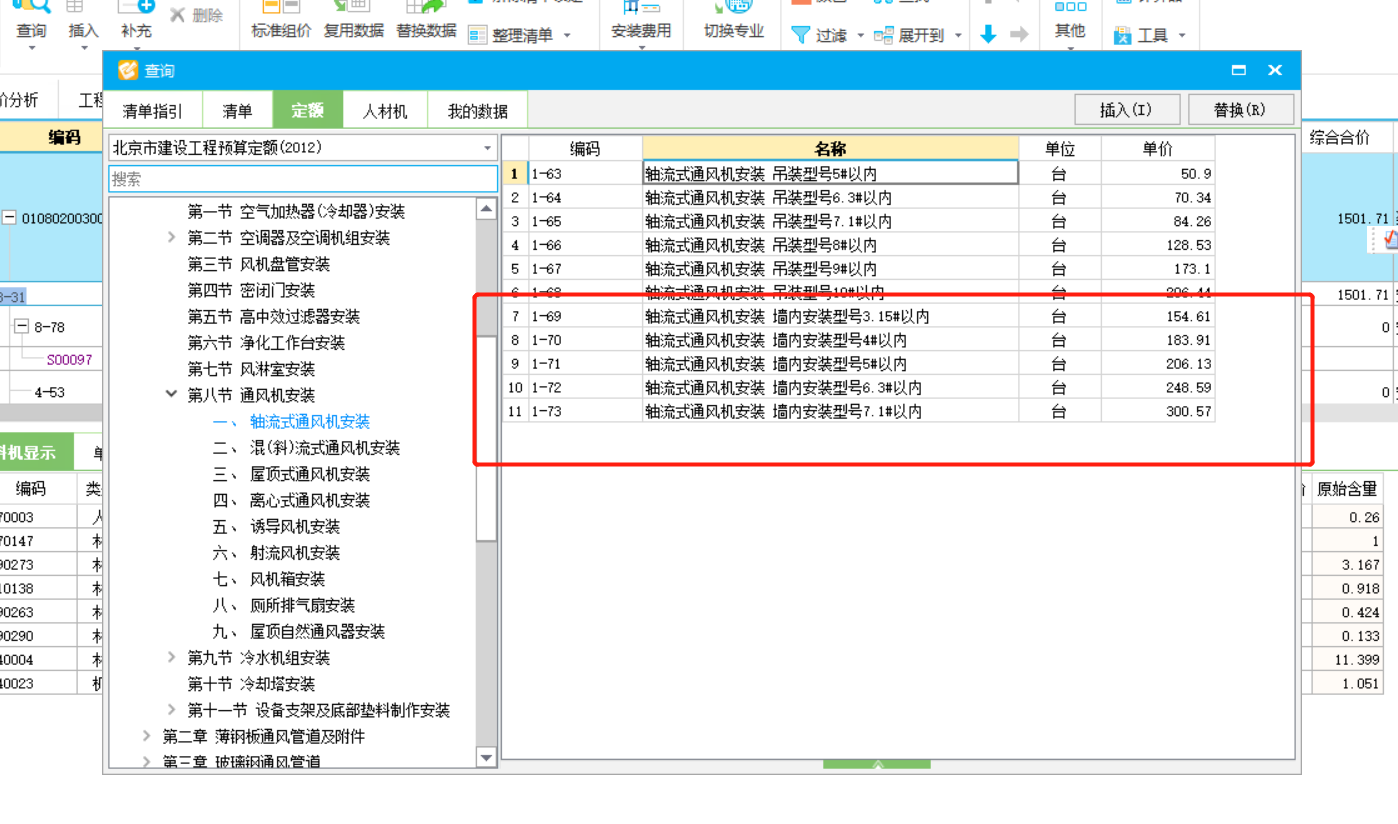Image resolution: width=1398 pixels, height=824 pixels.
Task: Select 二、混(斜)流式通风机安装
Action: coord(306,448)
